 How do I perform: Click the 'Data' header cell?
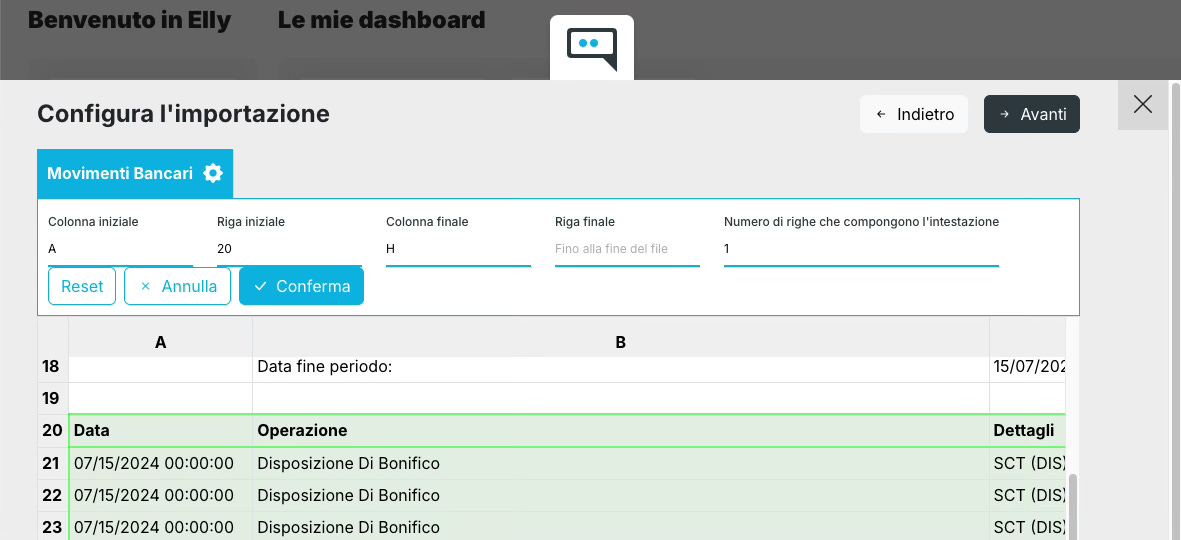coord(160,430)
